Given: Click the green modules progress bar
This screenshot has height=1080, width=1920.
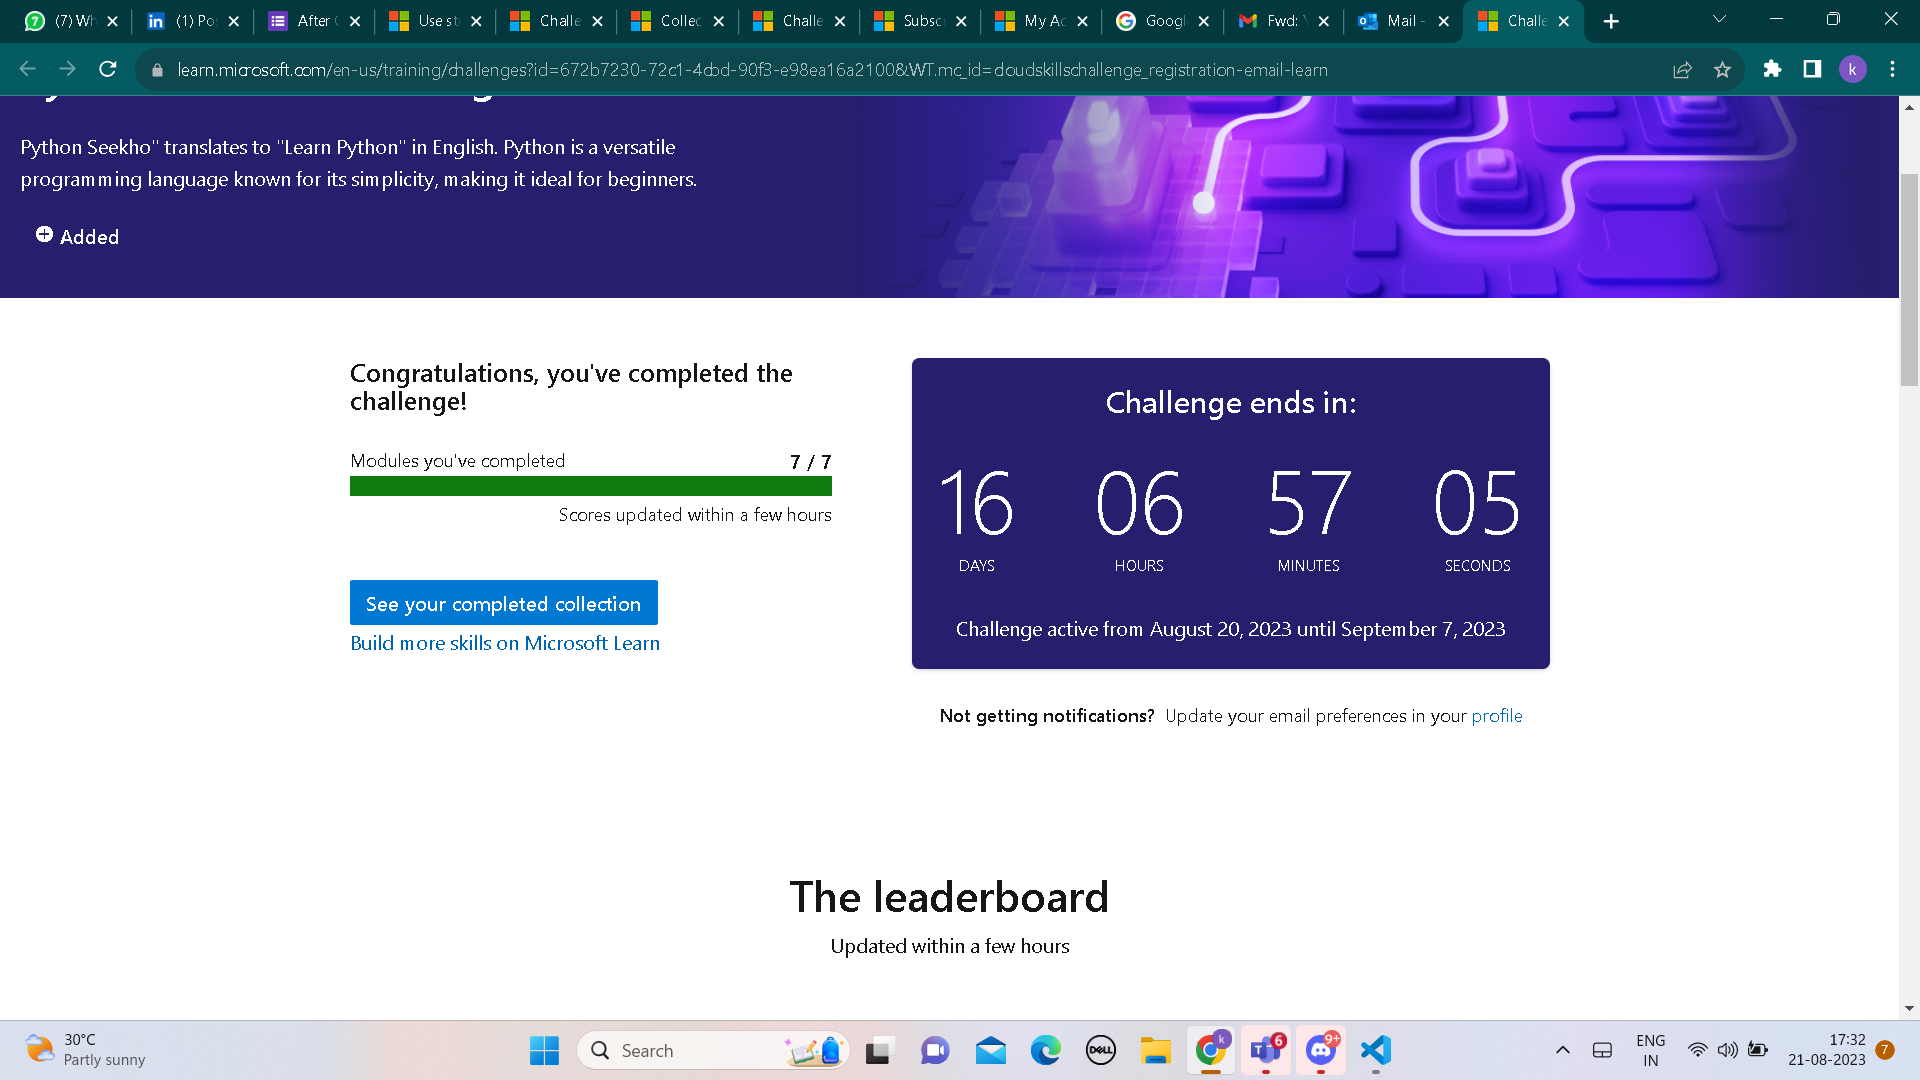Looking at the screenshot, I should 590,486.
